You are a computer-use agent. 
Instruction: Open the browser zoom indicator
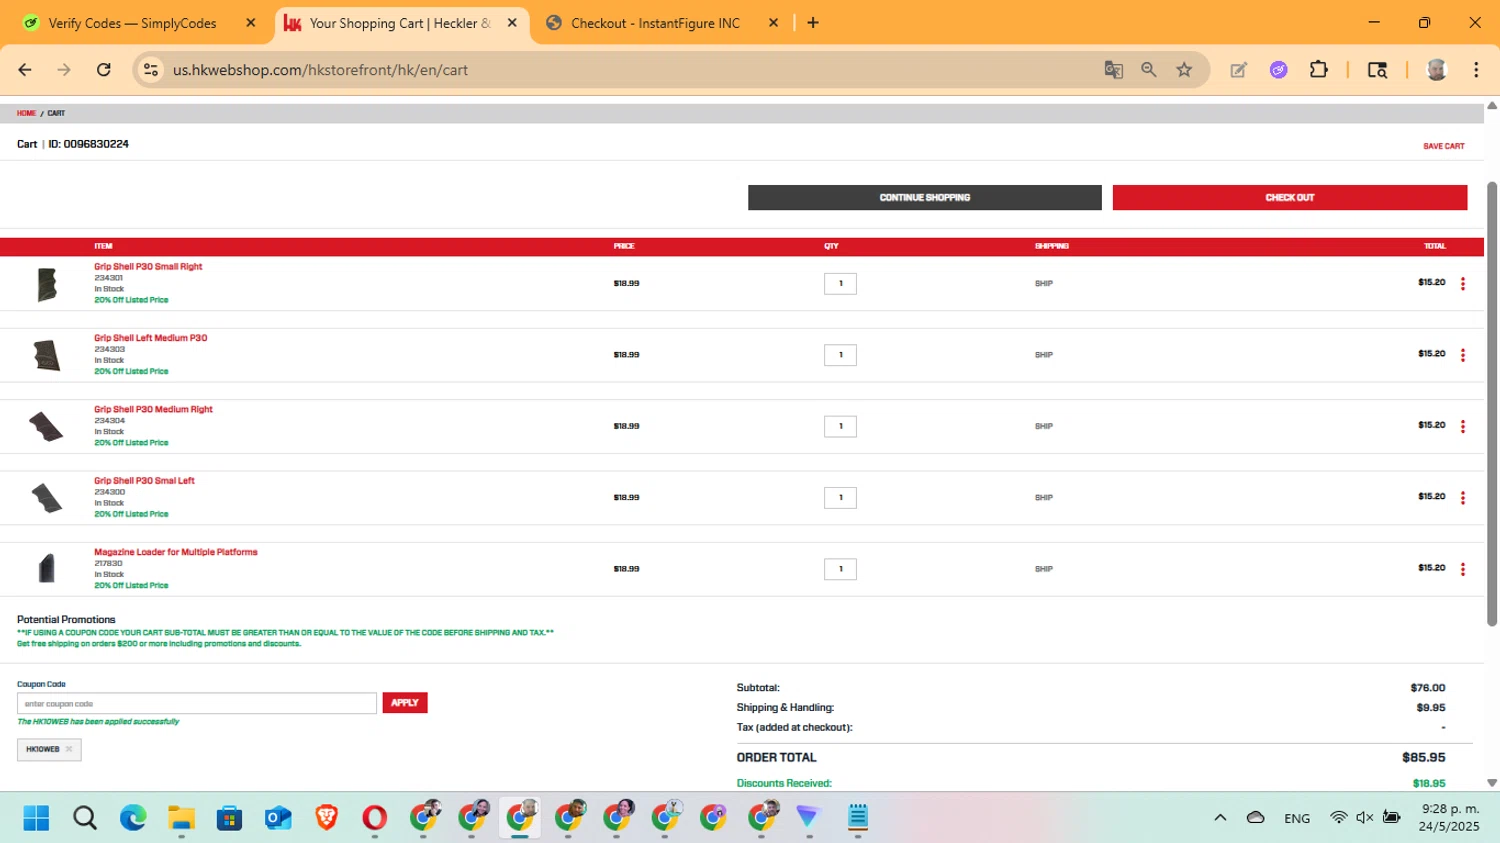tap(1148, 70)
